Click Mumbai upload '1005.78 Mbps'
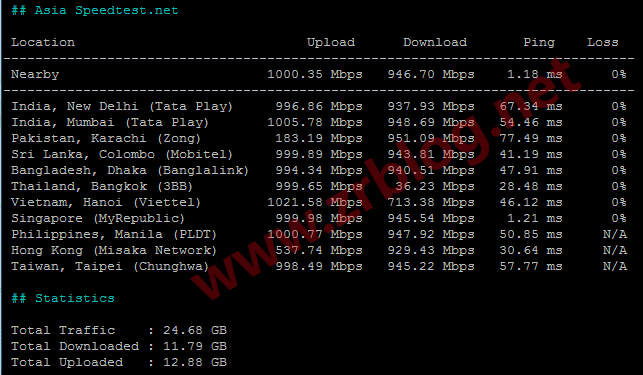The height and width of the screenshot is (375, 643). [315, 122]
